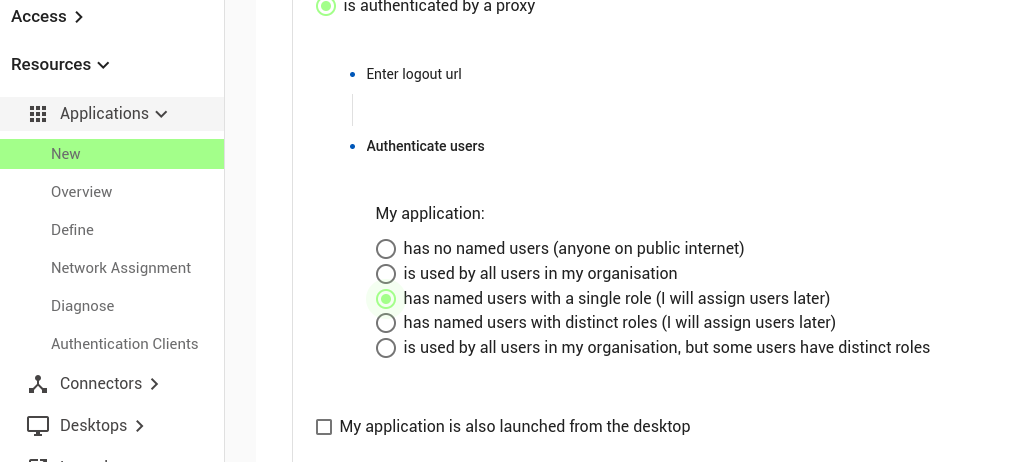Select 'is authenticated by a proxy' radio

[326, 6]
